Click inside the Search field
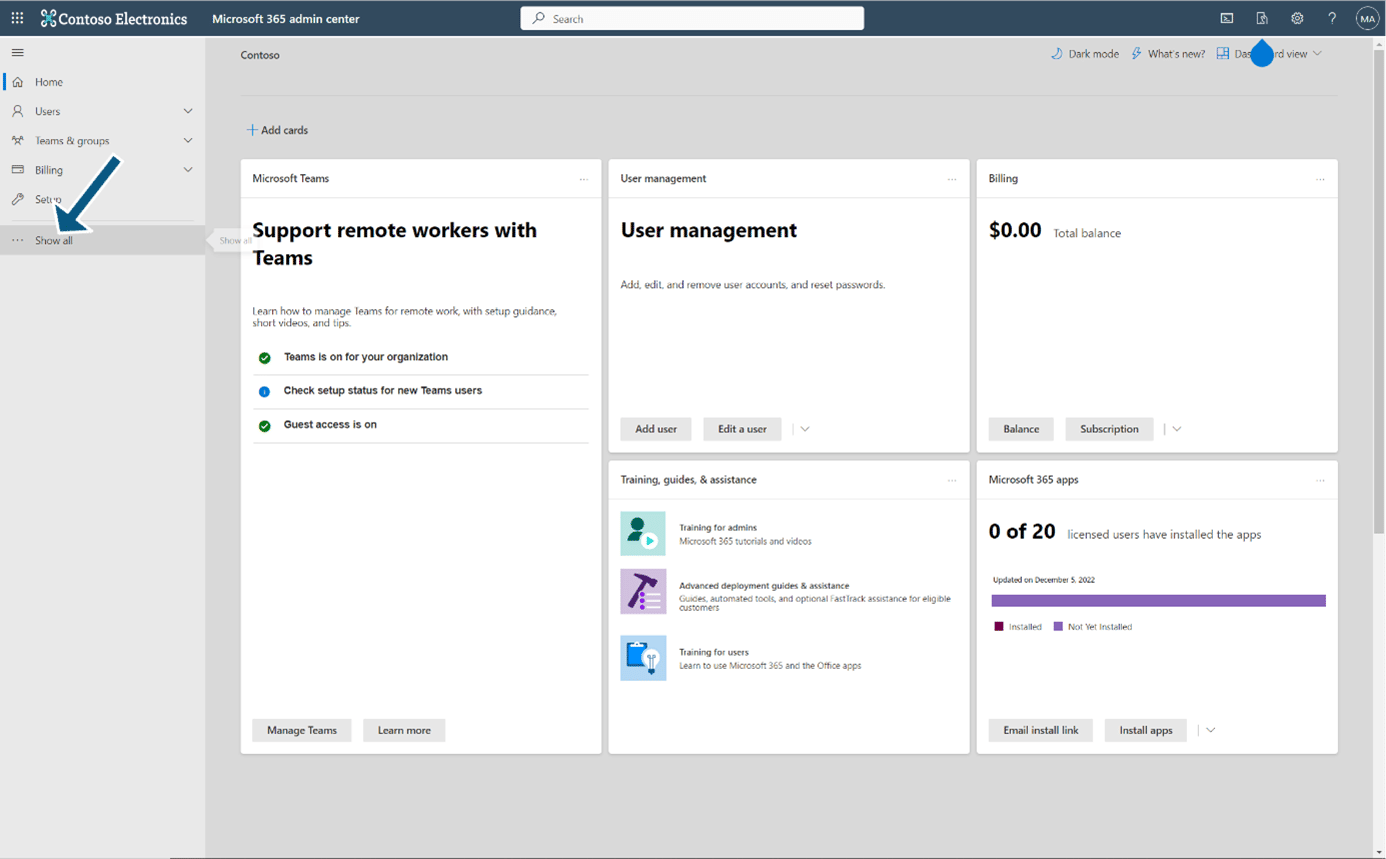Screen dimensions: 1386x859 (691, 17)
